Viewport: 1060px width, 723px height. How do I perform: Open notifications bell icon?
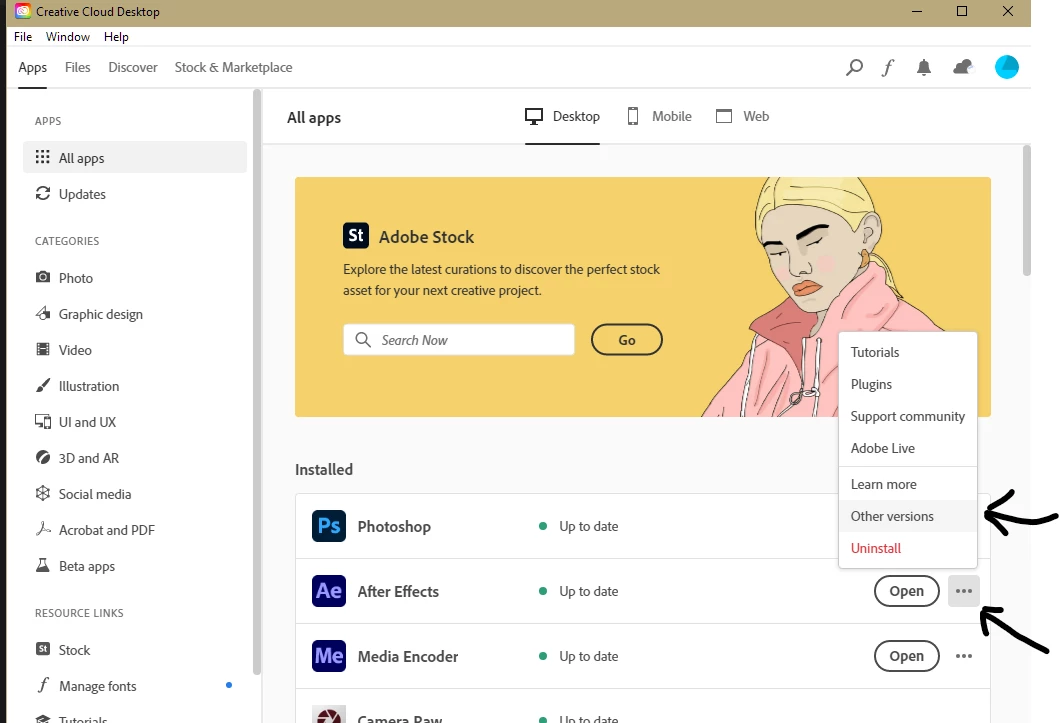pyautogui.click(x=923, y=67)
